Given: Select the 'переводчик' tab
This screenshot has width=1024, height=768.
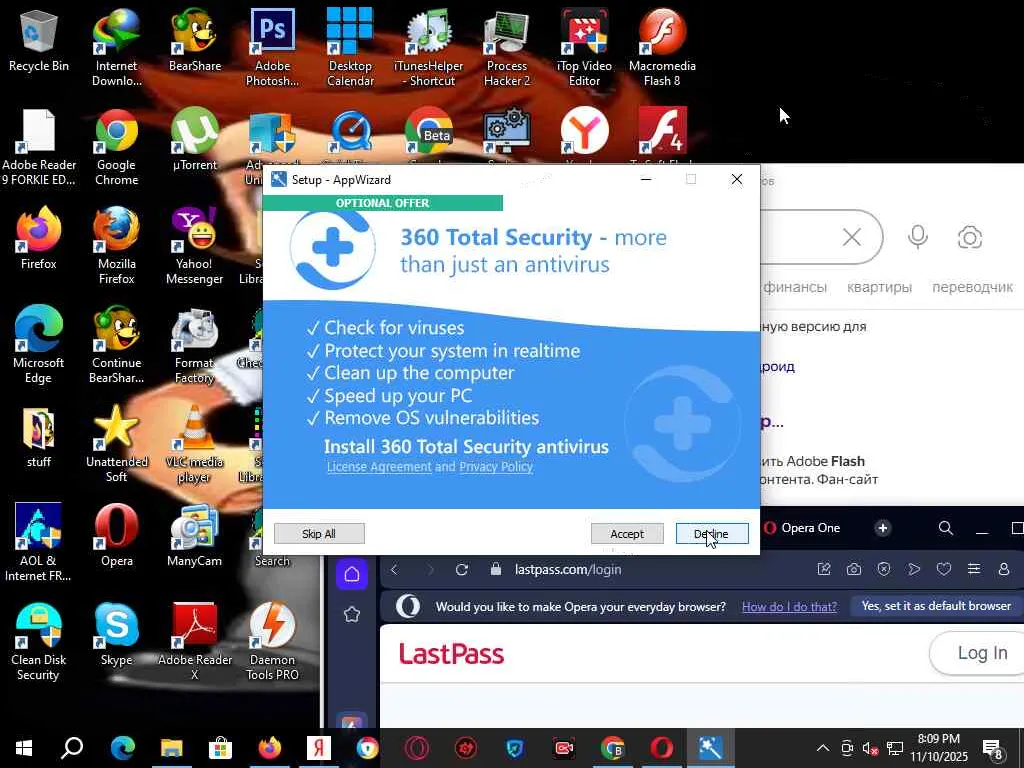Looking at the screenshot, I should (x=972, y=287).
